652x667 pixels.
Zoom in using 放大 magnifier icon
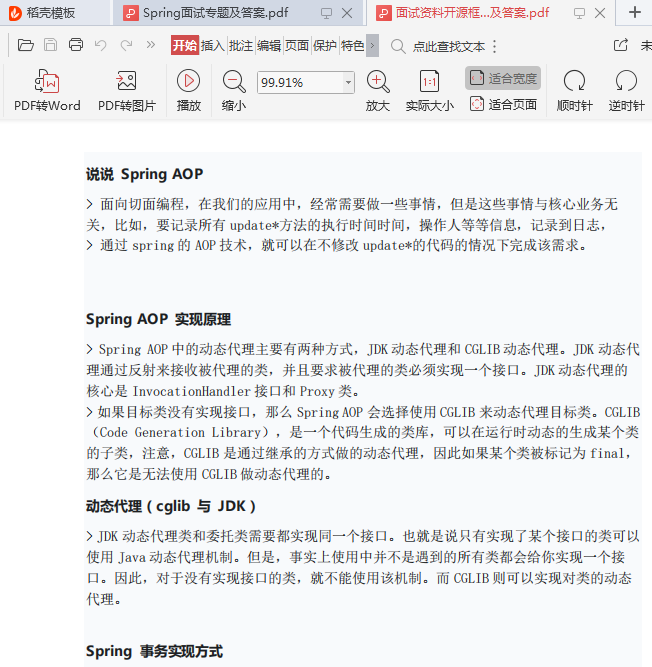tap(377, 83)
